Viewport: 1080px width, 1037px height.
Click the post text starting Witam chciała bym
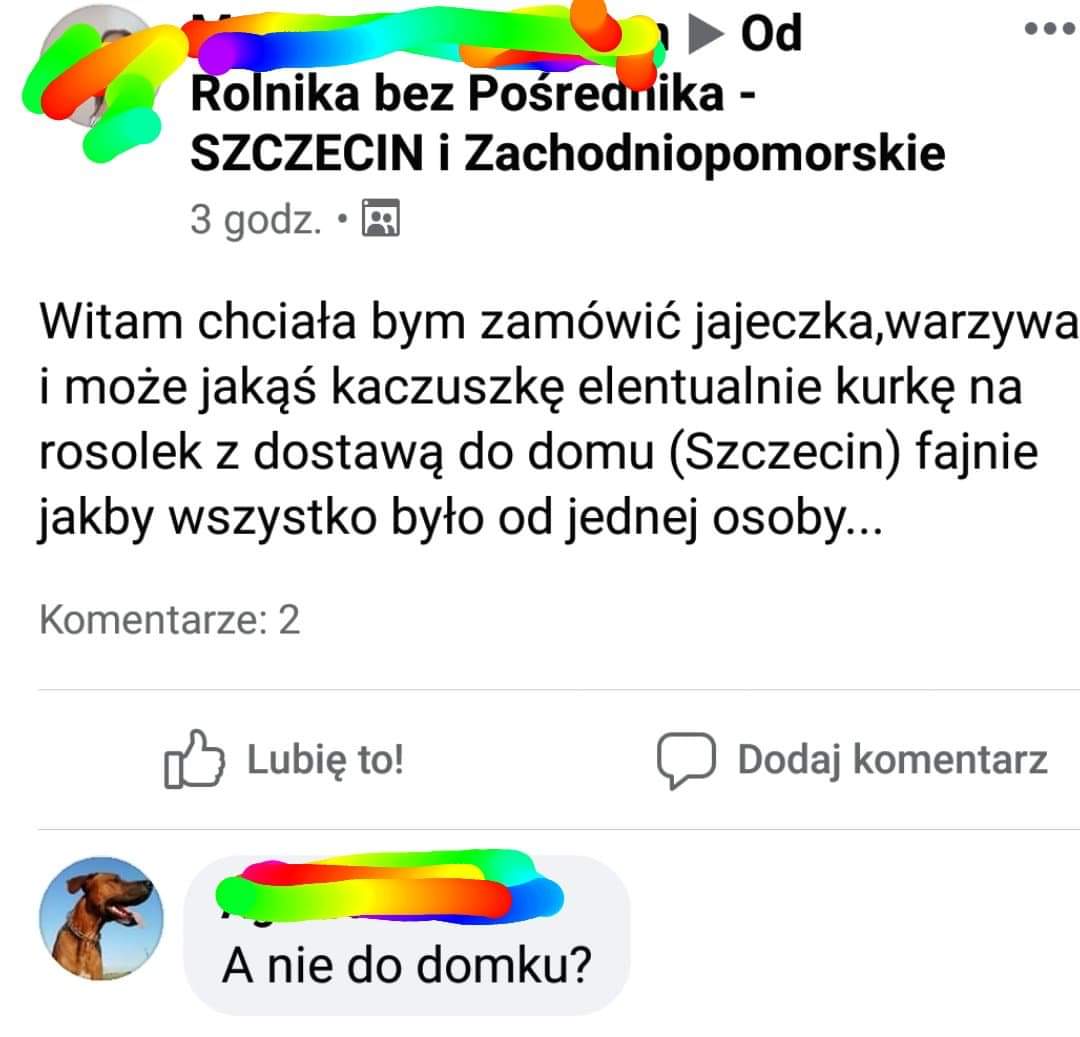[557, 419]
